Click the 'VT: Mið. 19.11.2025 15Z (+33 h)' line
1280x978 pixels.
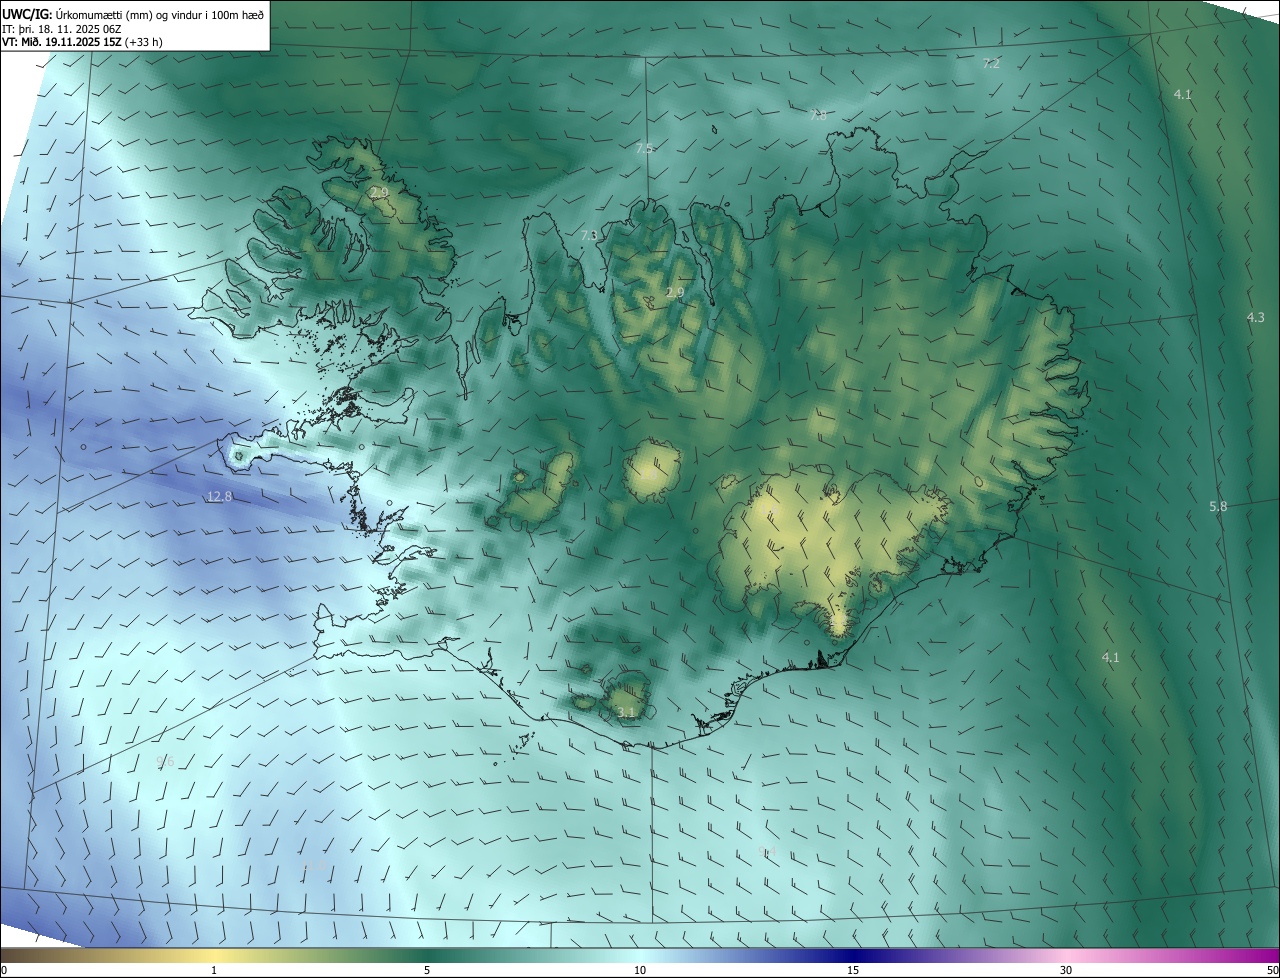pyautogui.click(x=82, y=42)
